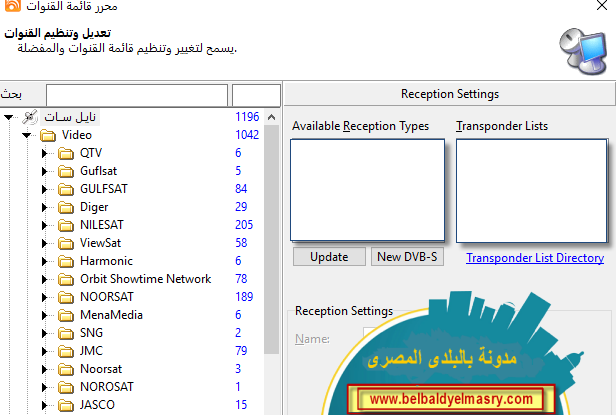Viewport: 616px width, 415px height.
Task: Select the SNG tree row label
Action: [92, 333]
